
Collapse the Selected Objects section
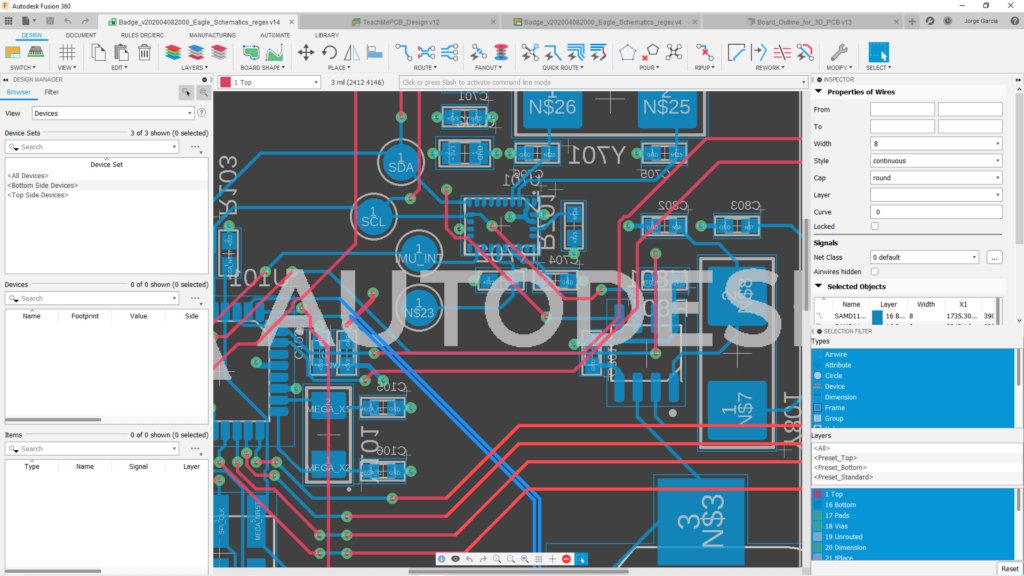(x=819, y=286)
